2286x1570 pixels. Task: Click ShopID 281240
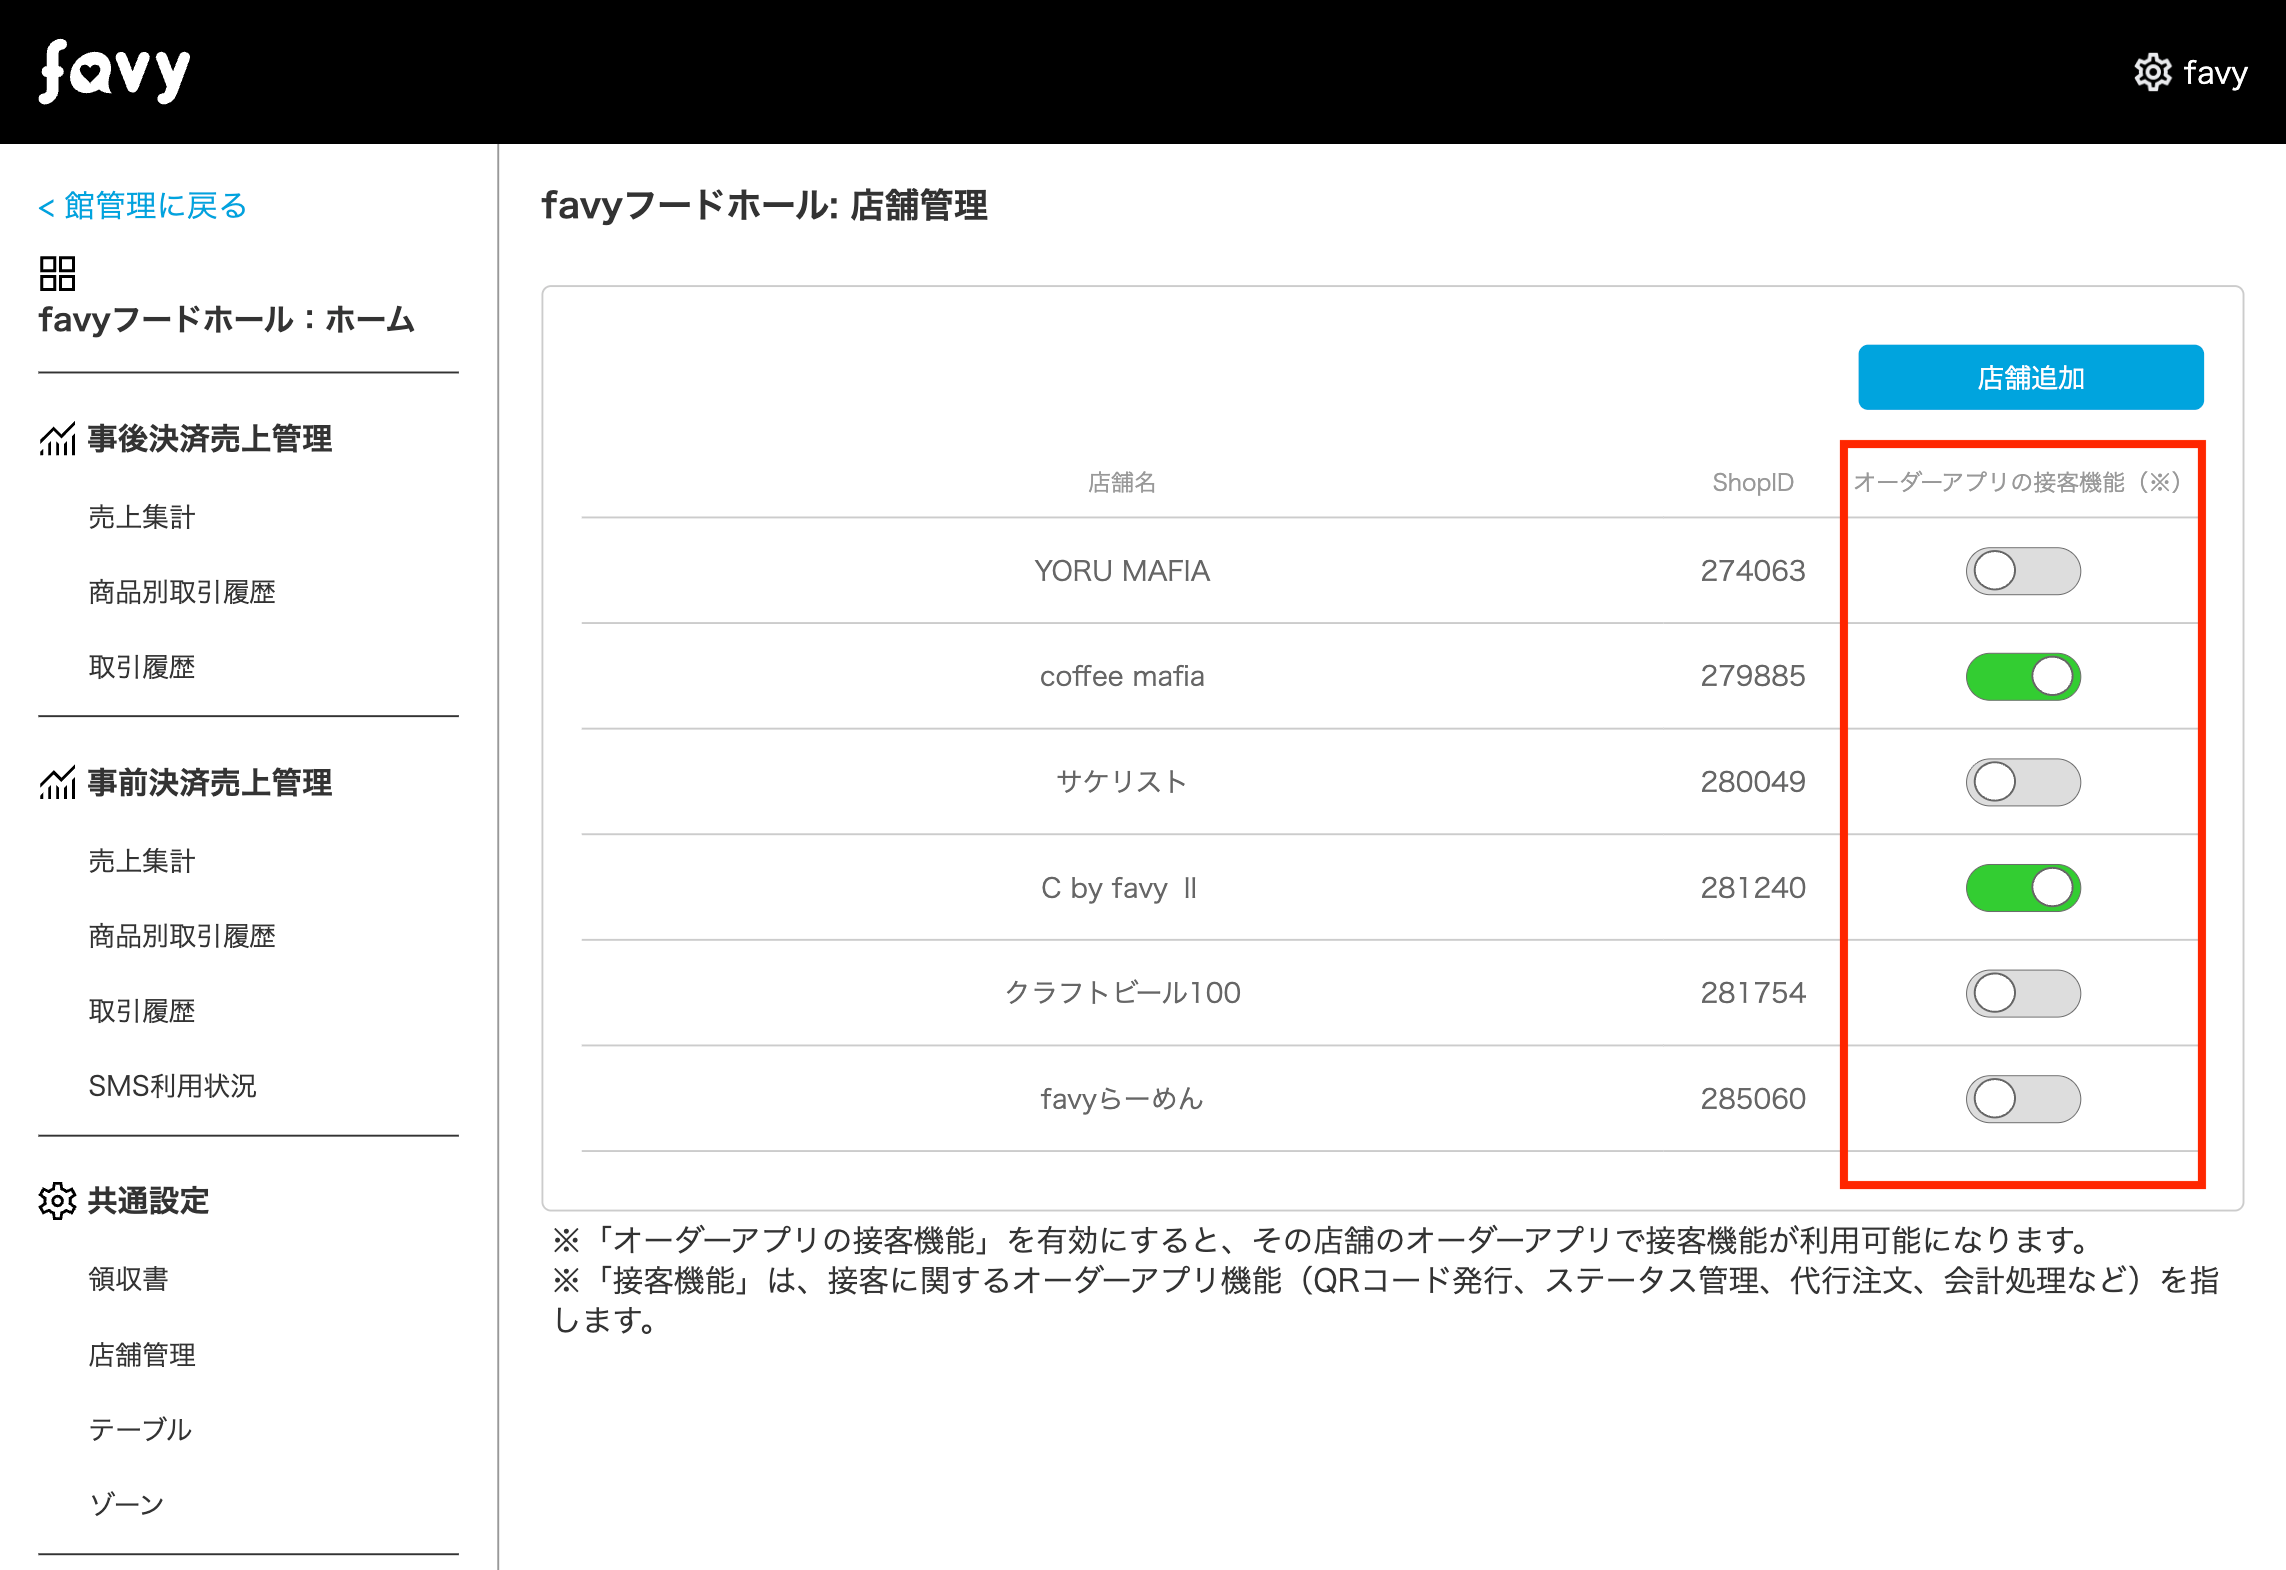point(1753,888)
